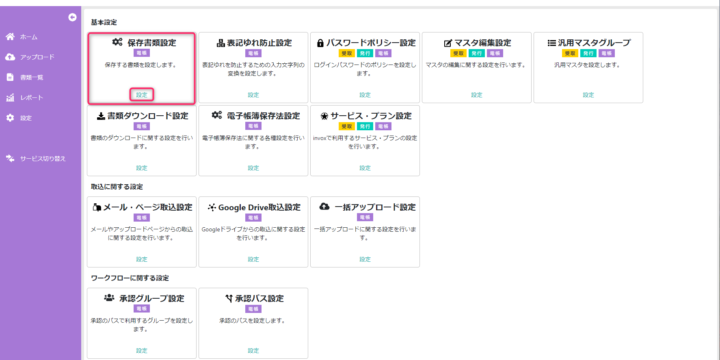The image size is (720, 360).
Task: Click 設定 link under 承認パス設定
Action: pos(253,350)
